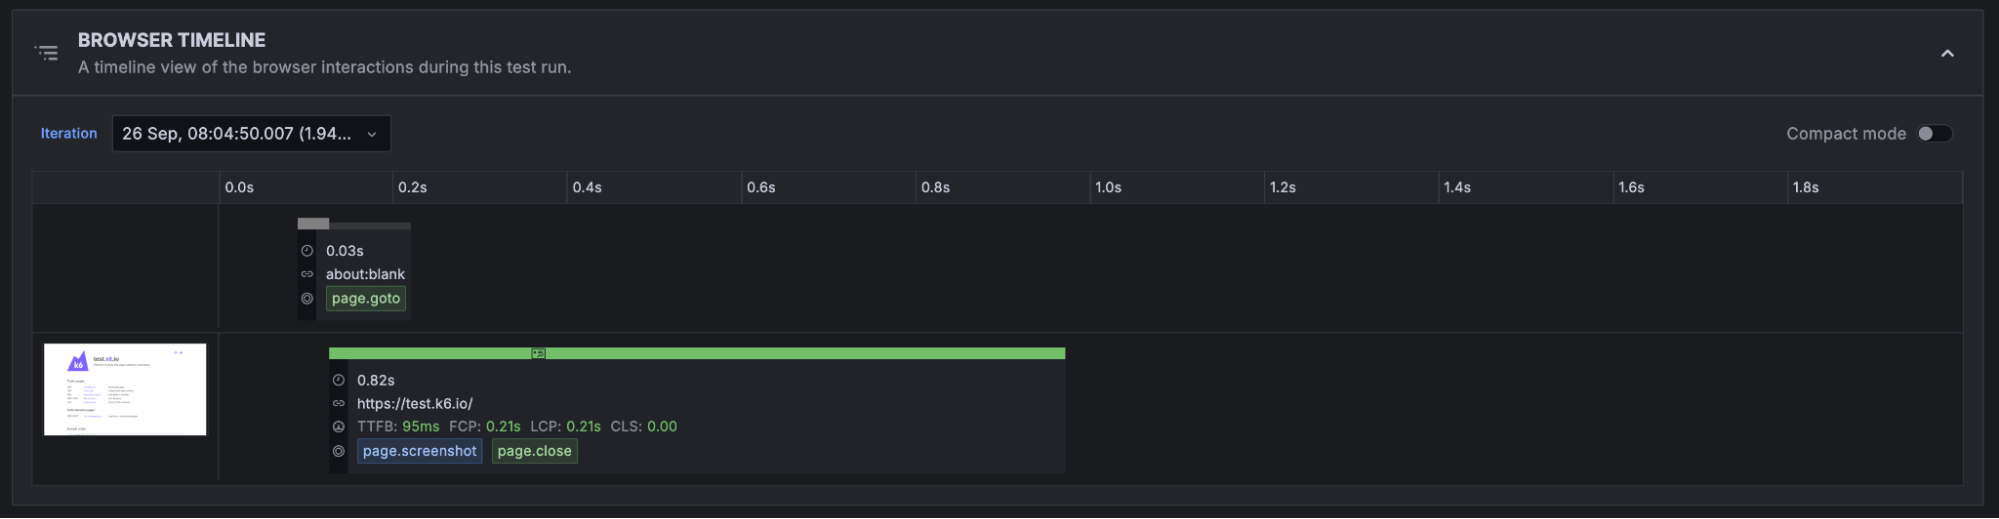Click the clock icon beside 0.03s
This screenshot has height=519, width=1999.
307,251
